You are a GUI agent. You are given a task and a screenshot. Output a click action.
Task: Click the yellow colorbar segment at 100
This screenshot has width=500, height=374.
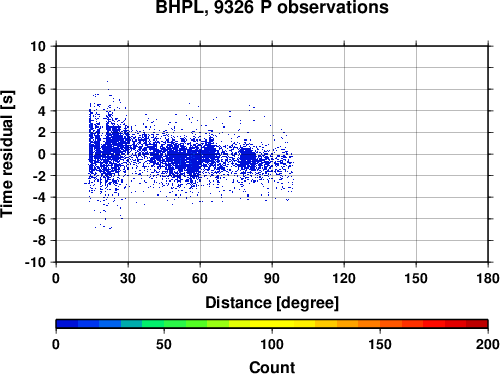pos(272,324)
